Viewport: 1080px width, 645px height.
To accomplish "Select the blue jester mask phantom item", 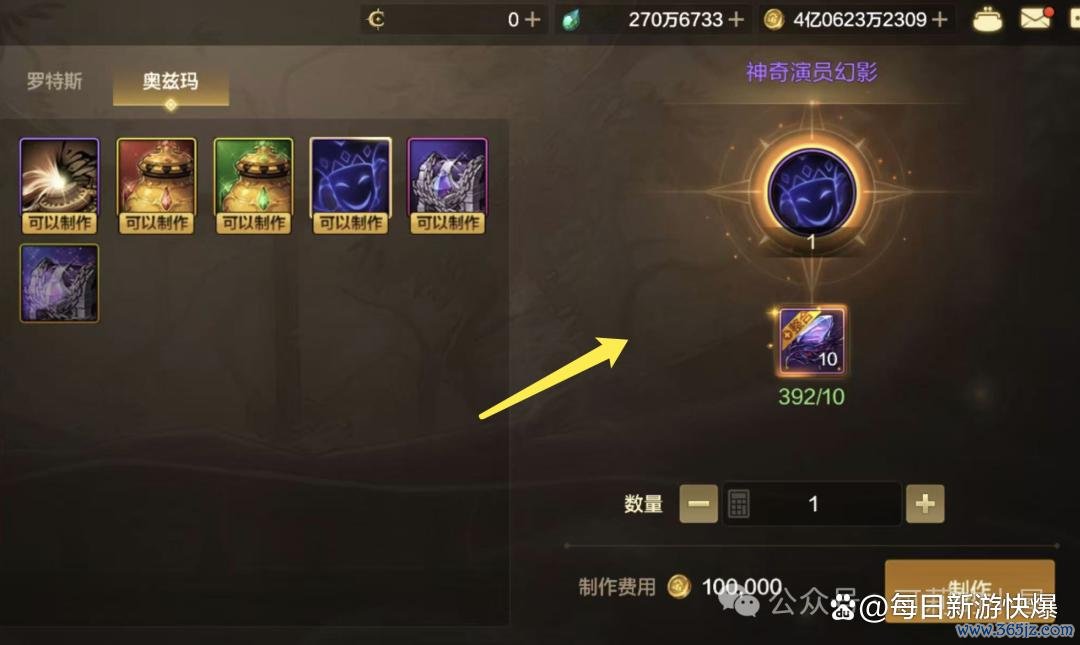I will (x=351, y=185).
